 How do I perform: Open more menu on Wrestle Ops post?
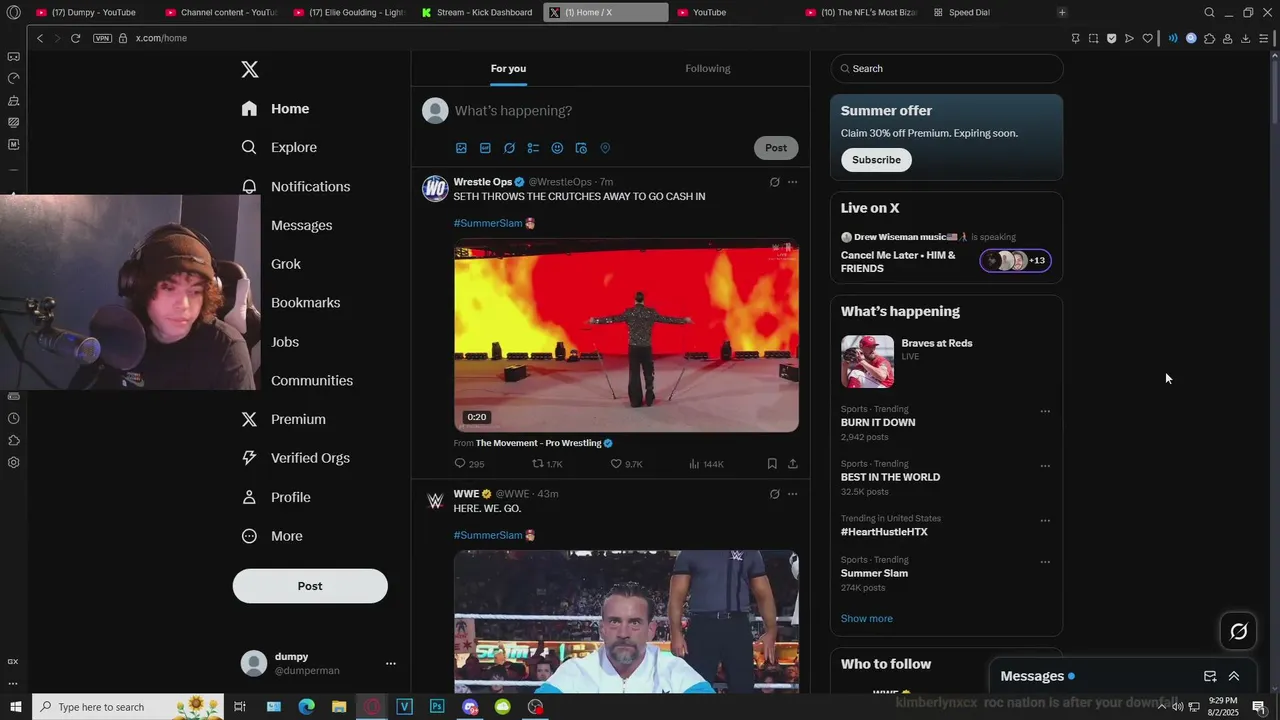[x=793, y=182]
